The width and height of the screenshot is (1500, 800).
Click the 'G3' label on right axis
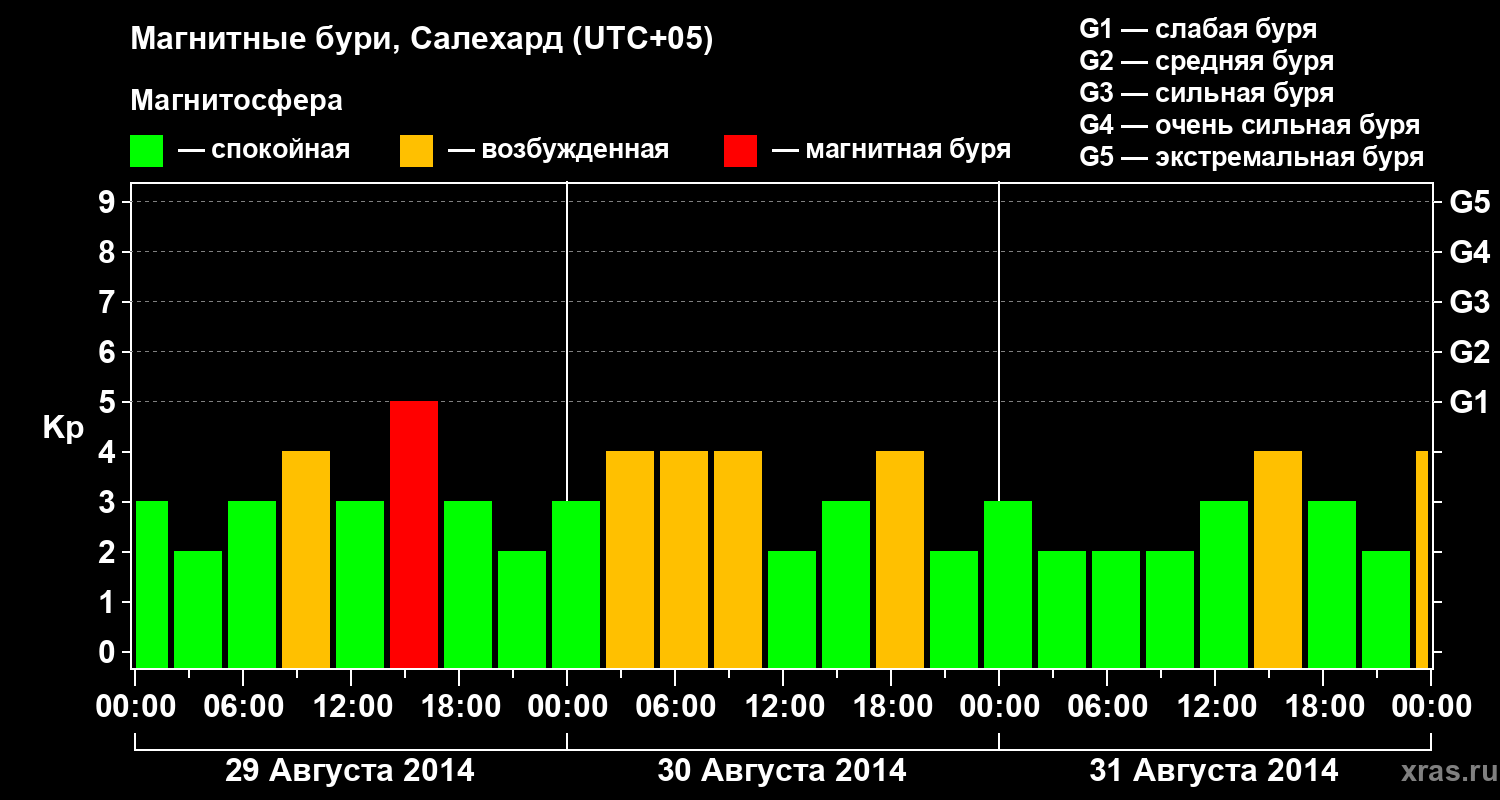pyautogui.click(x=1469, y=302)
